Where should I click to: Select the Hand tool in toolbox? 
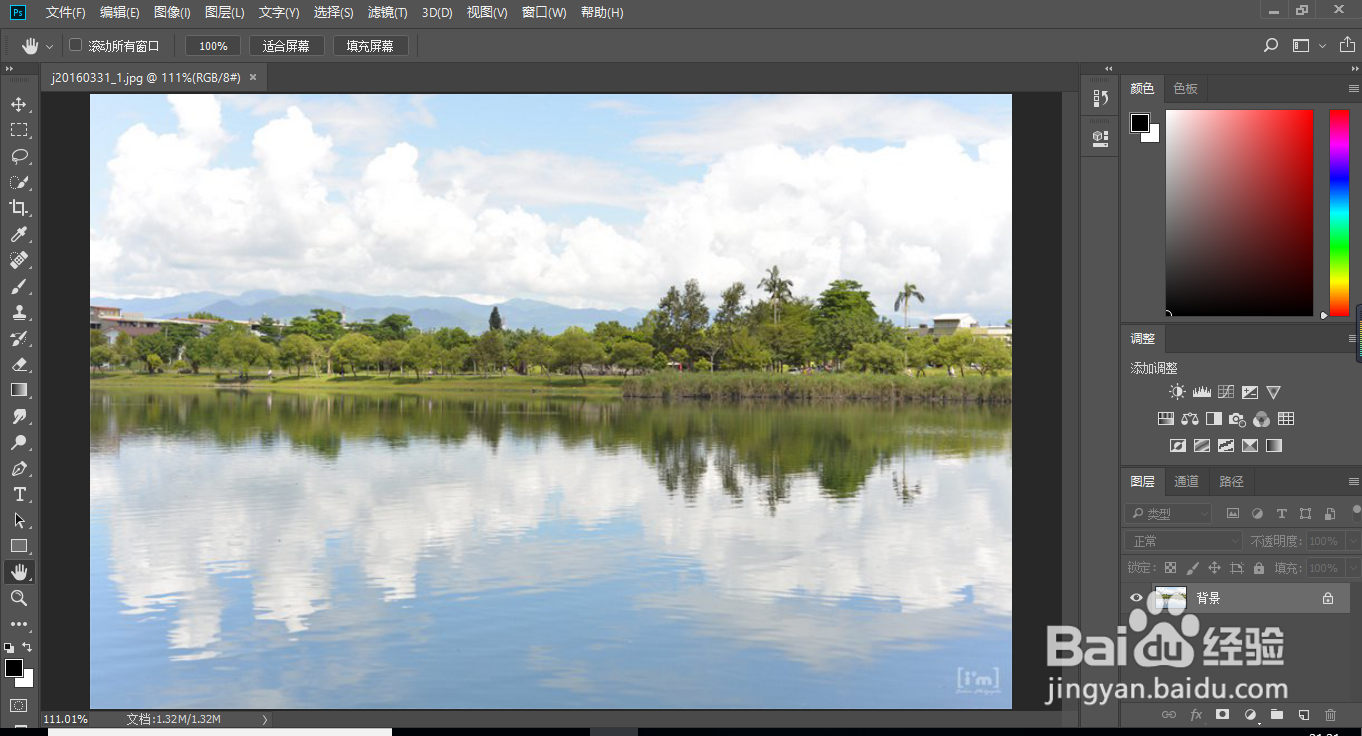click(18, 572)
